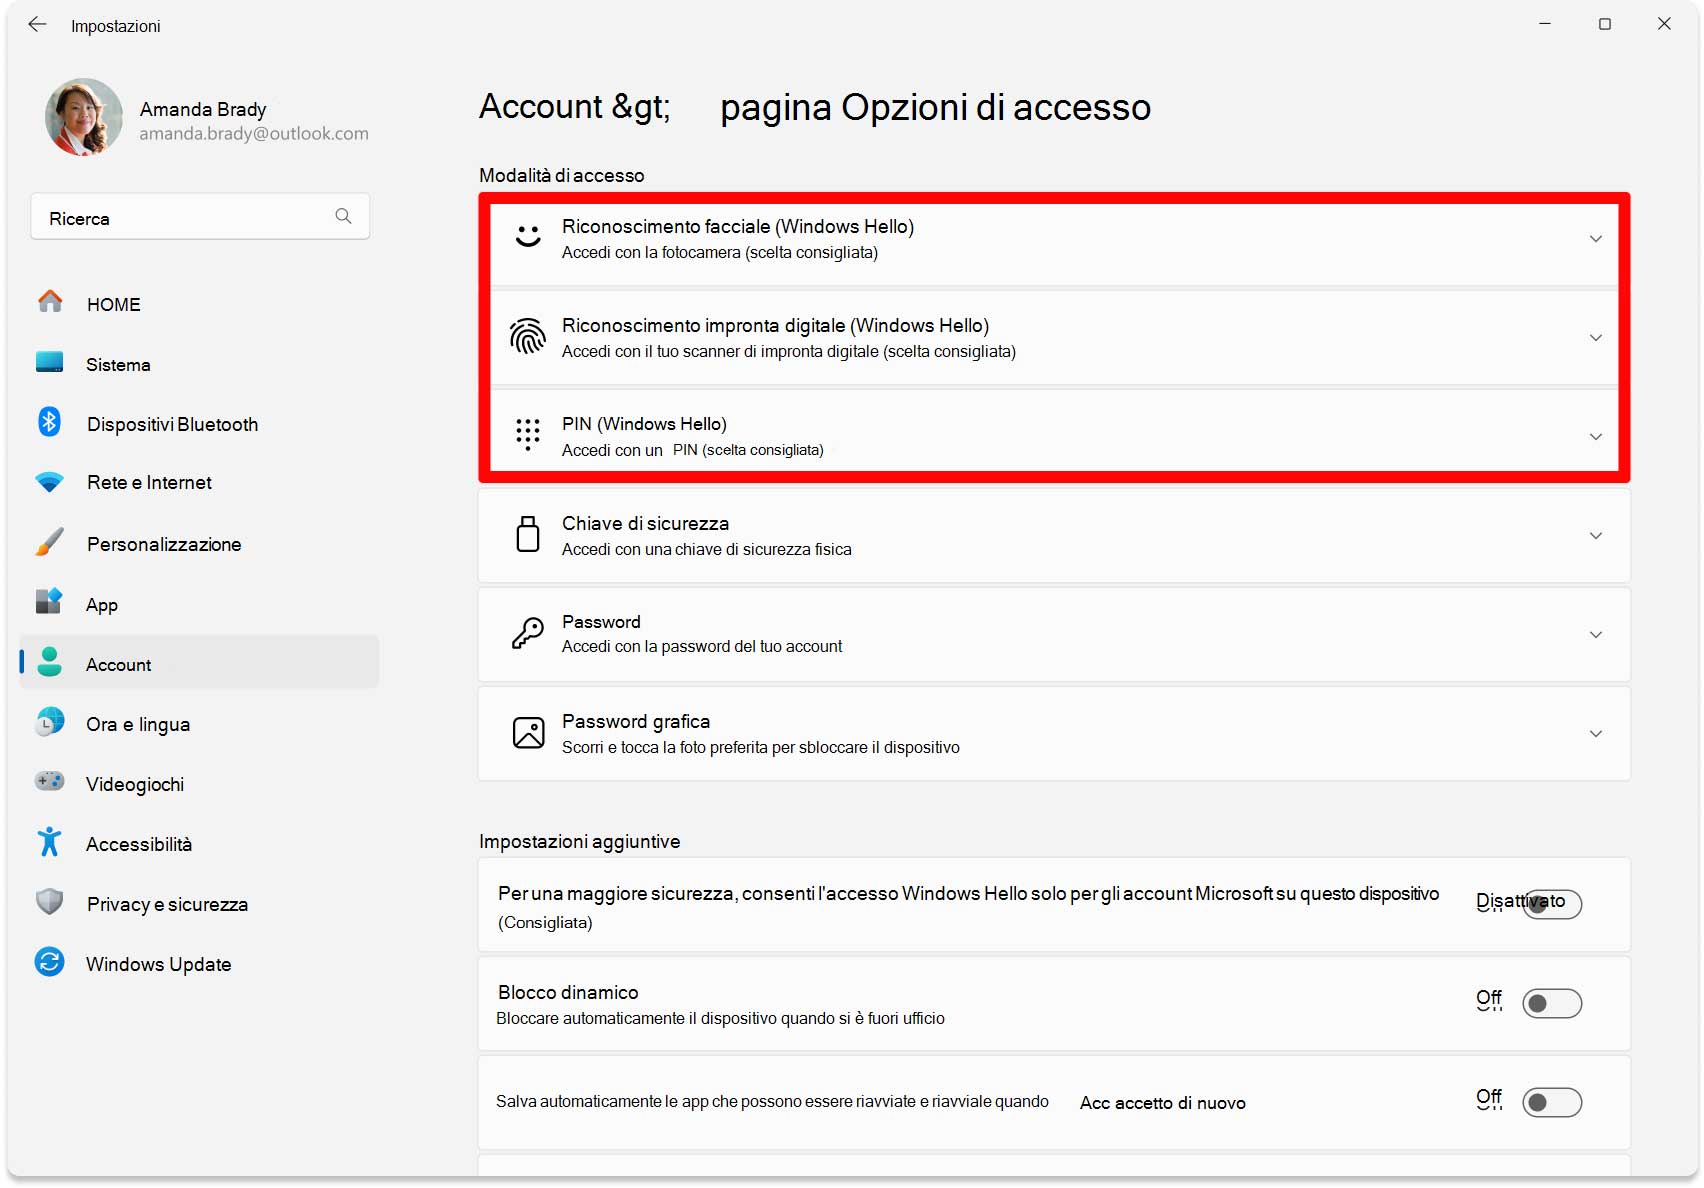Toggle Windows Hello only sign-in switch
This screenshot has height=1188, width=1704.
coord(1551,904)
